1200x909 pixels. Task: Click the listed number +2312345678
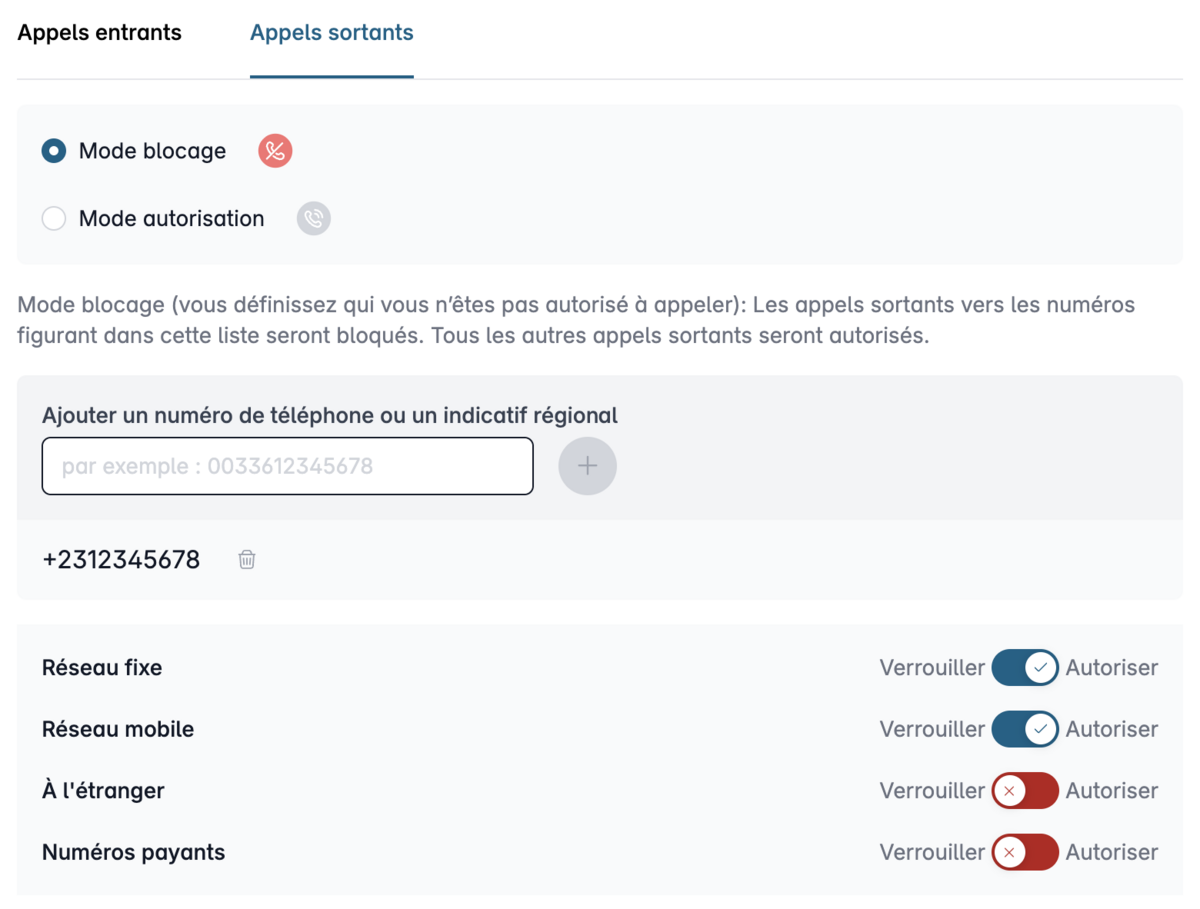(121, 560)
